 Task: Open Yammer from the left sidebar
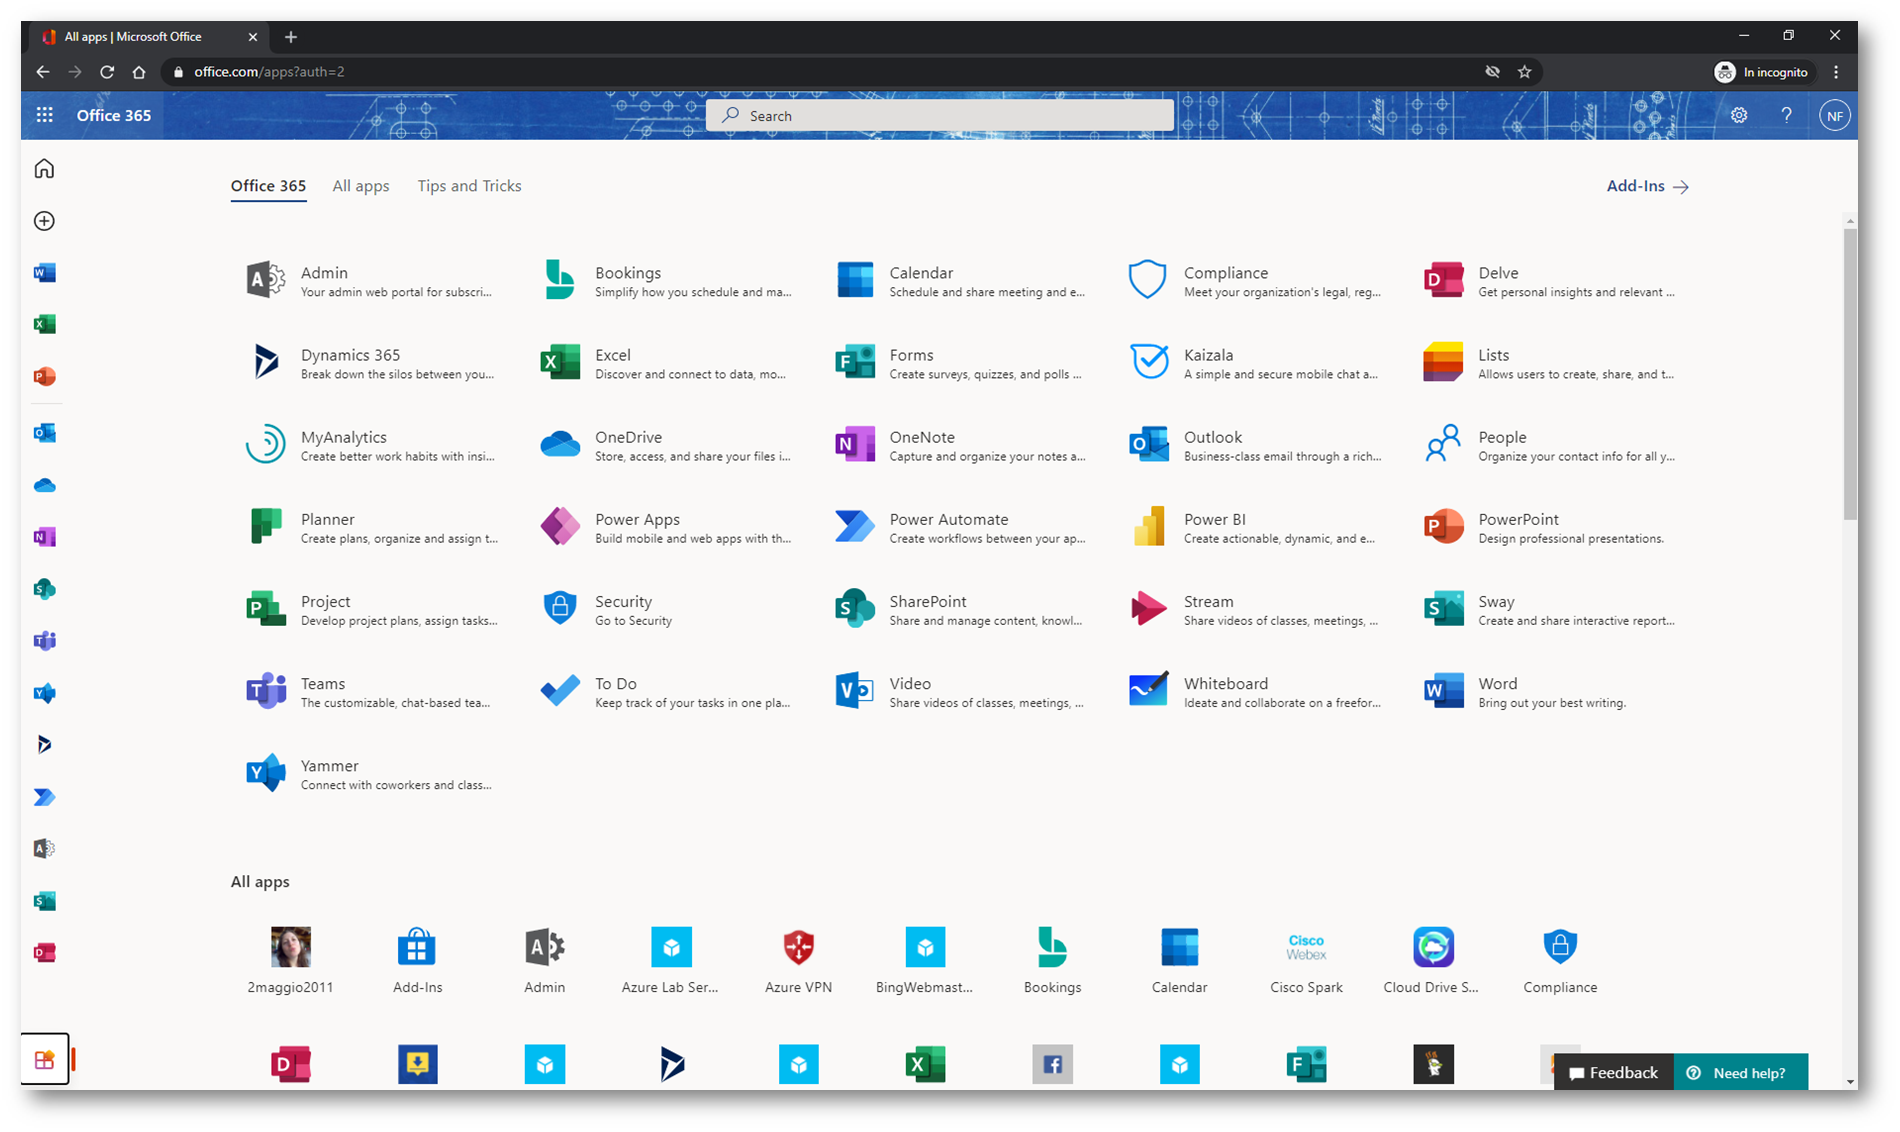(x=44, y=693)
